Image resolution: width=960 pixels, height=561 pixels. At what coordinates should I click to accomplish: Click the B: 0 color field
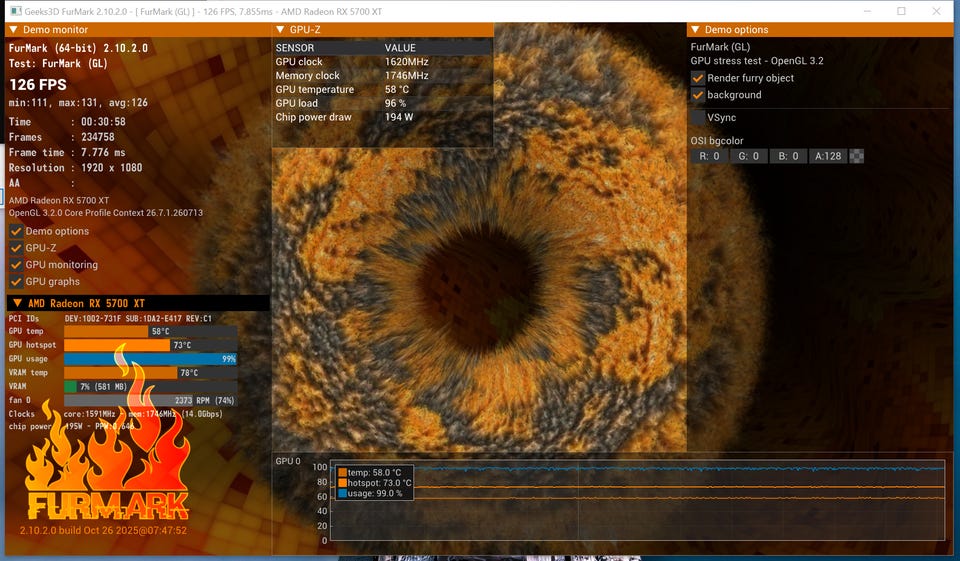point(788,156)
